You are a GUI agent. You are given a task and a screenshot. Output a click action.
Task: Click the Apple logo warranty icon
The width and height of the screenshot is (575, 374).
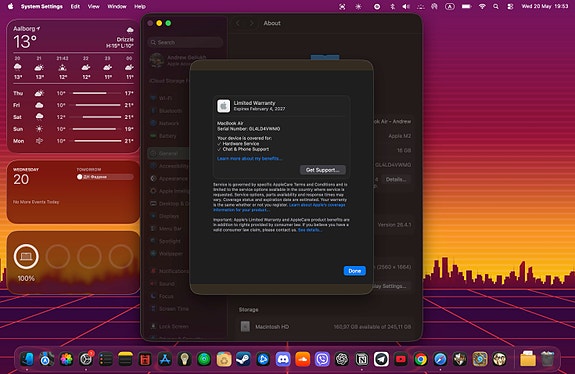coord(223,106)
